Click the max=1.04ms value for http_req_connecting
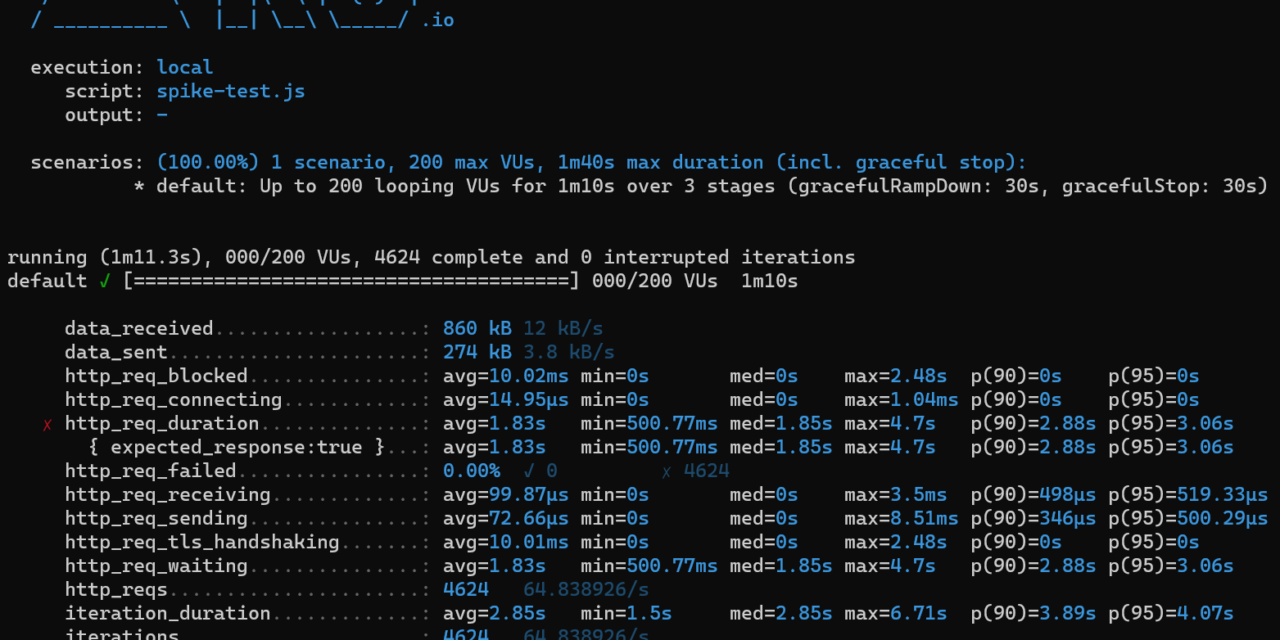Image resolution: width=1280 pixels, height=640 pixels. (901, 400)
